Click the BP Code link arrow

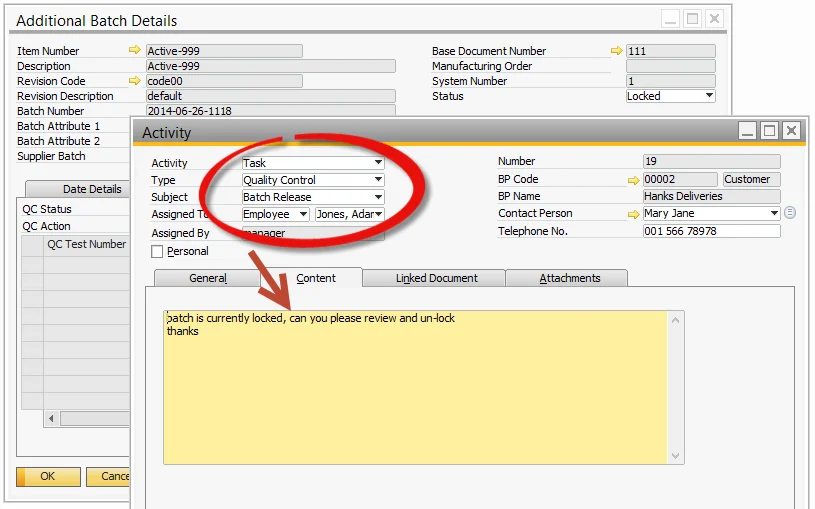coord(633,180)
